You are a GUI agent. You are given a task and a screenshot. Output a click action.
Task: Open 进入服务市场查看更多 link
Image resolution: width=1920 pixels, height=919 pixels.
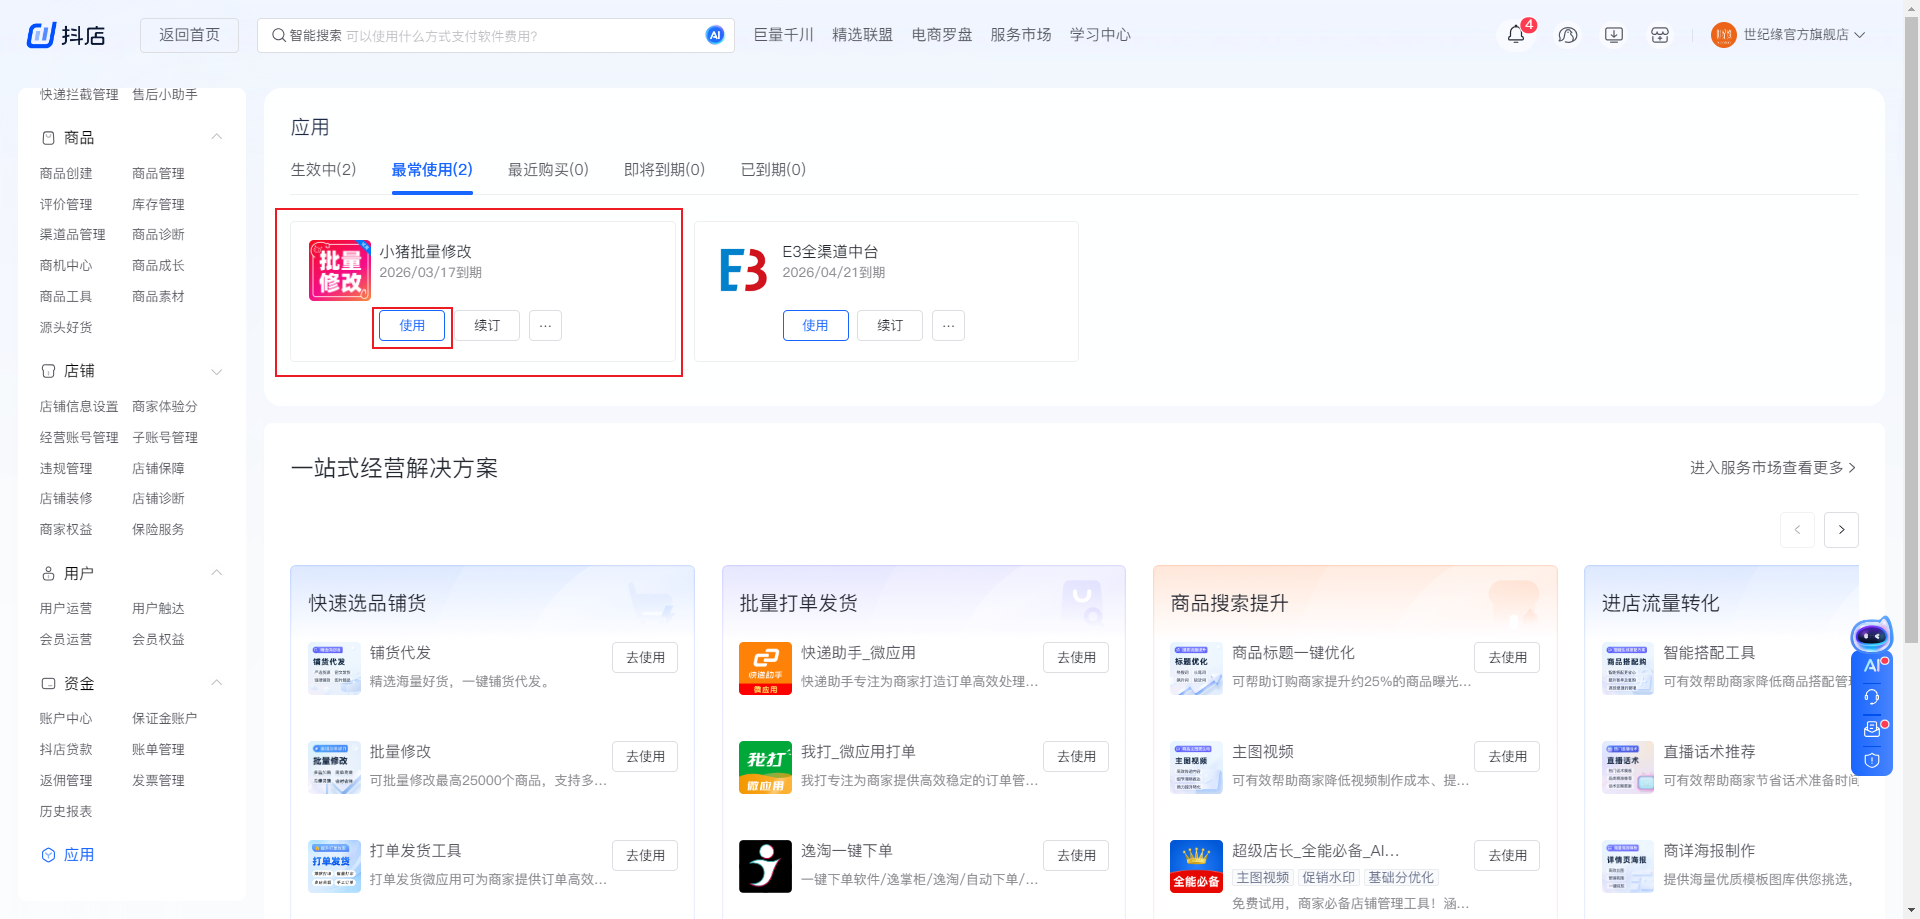[x=1772, y=468]
